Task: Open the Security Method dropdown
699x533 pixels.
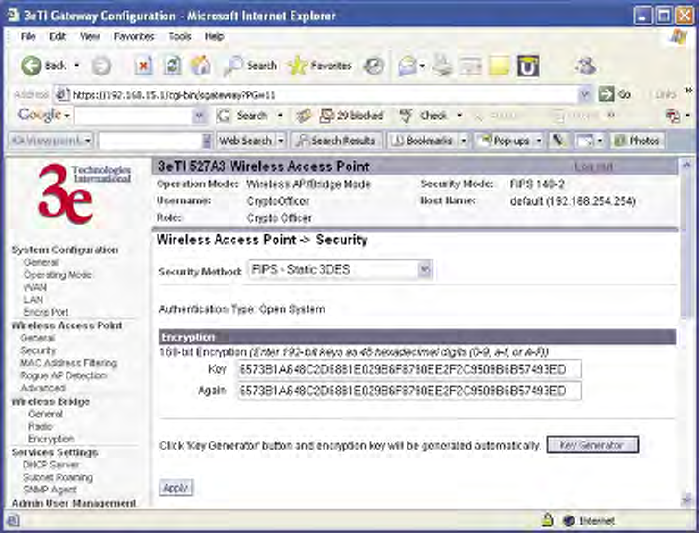Action: coord(340,270)
